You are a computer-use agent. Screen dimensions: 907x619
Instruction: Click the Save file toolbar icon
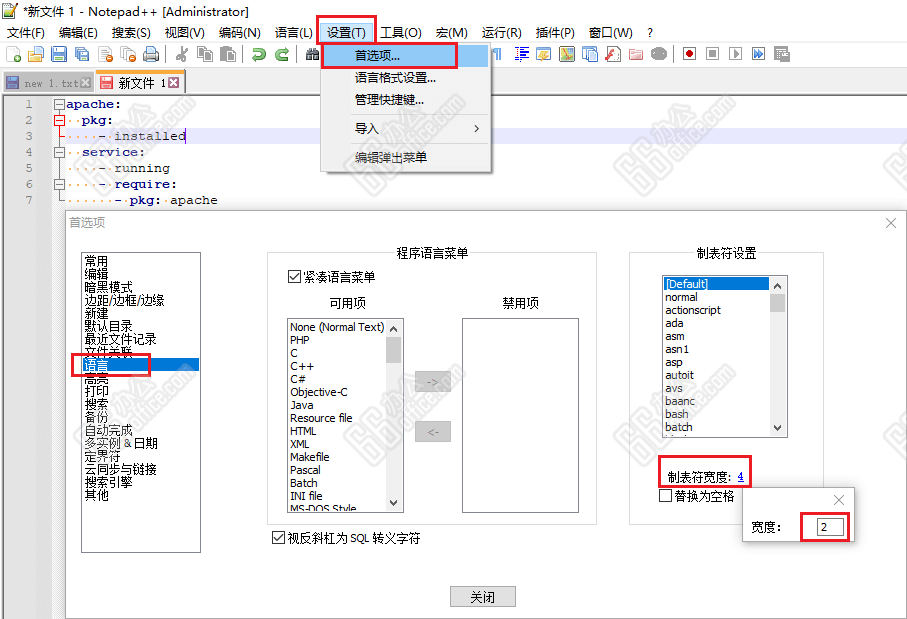pos(59,54)
